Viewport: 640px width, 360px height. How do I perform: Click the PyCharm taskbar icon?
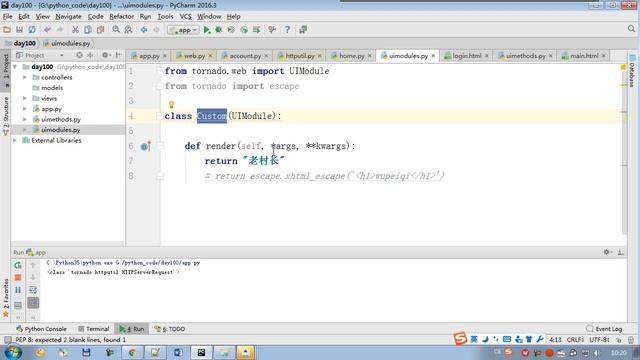(x=202, y=353)
